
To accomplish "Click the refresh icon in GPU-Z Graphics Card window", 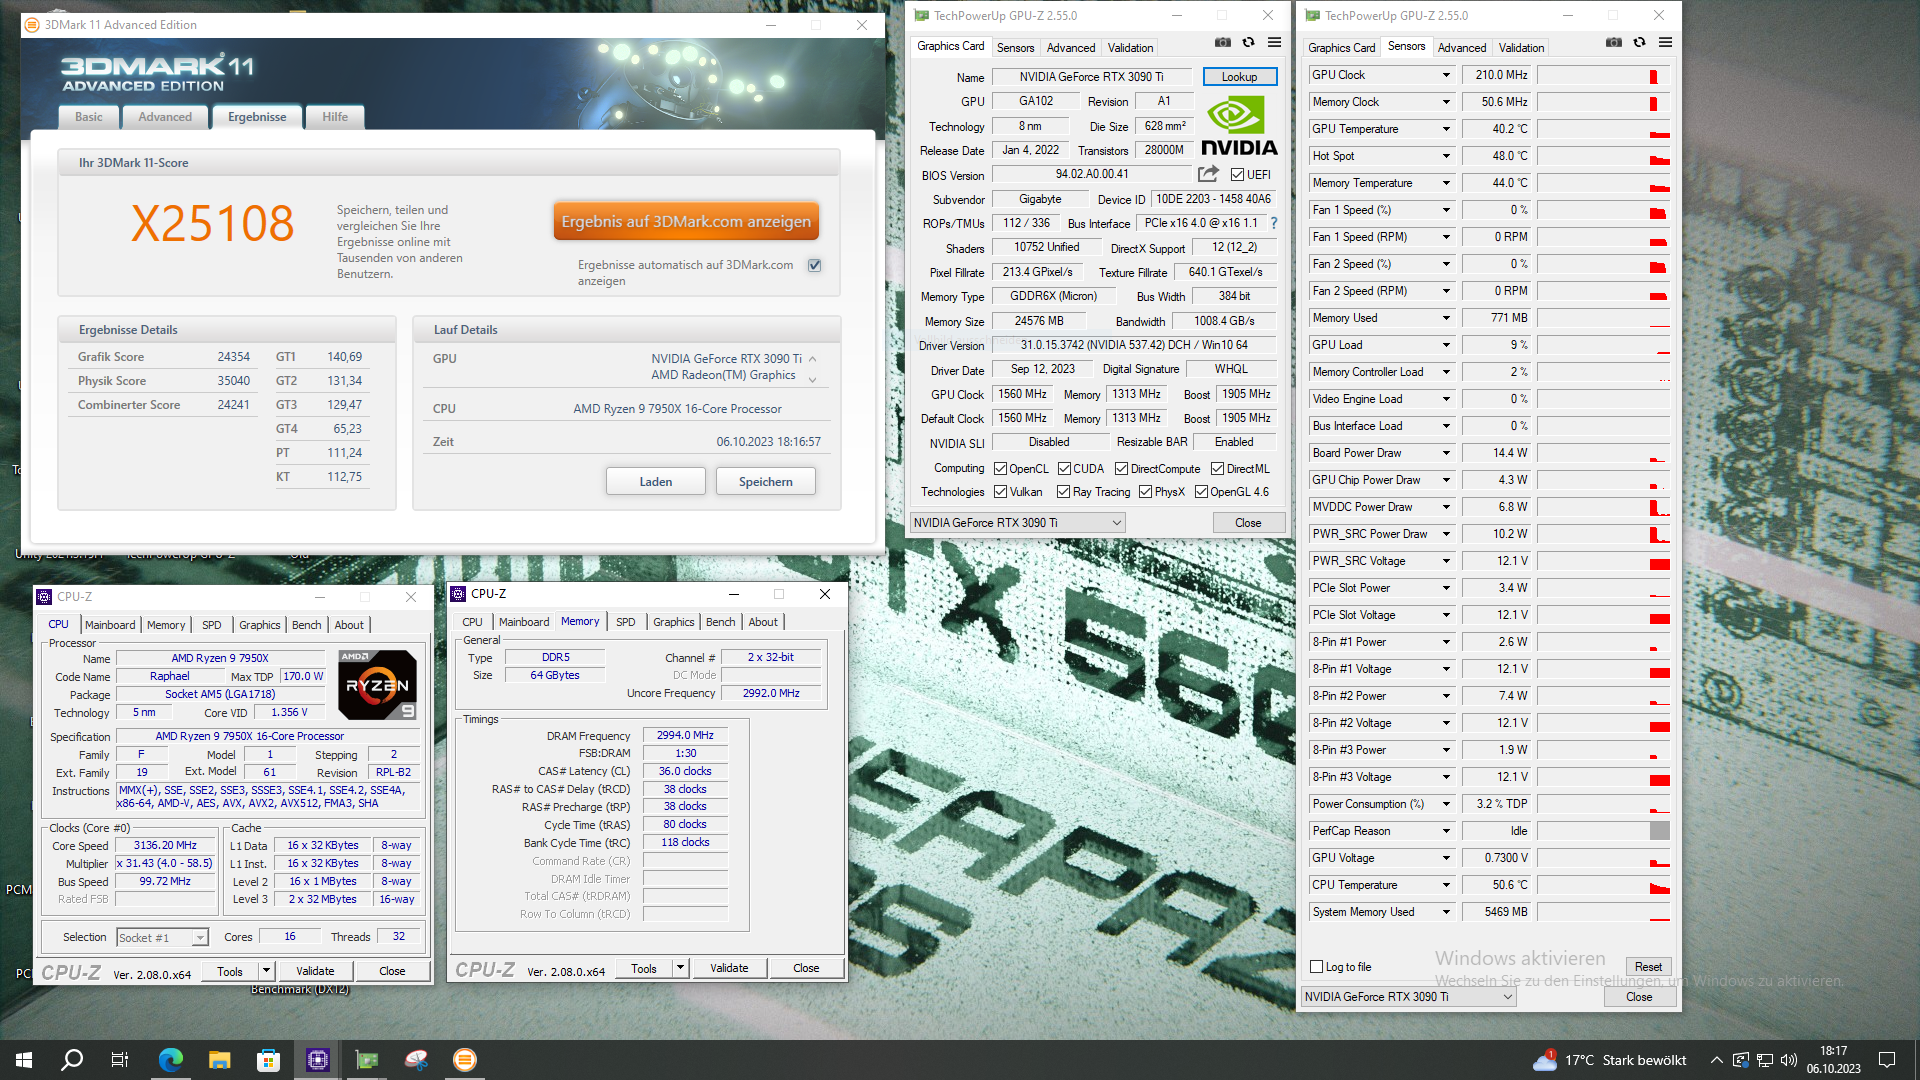I will tap(1248, 42).
